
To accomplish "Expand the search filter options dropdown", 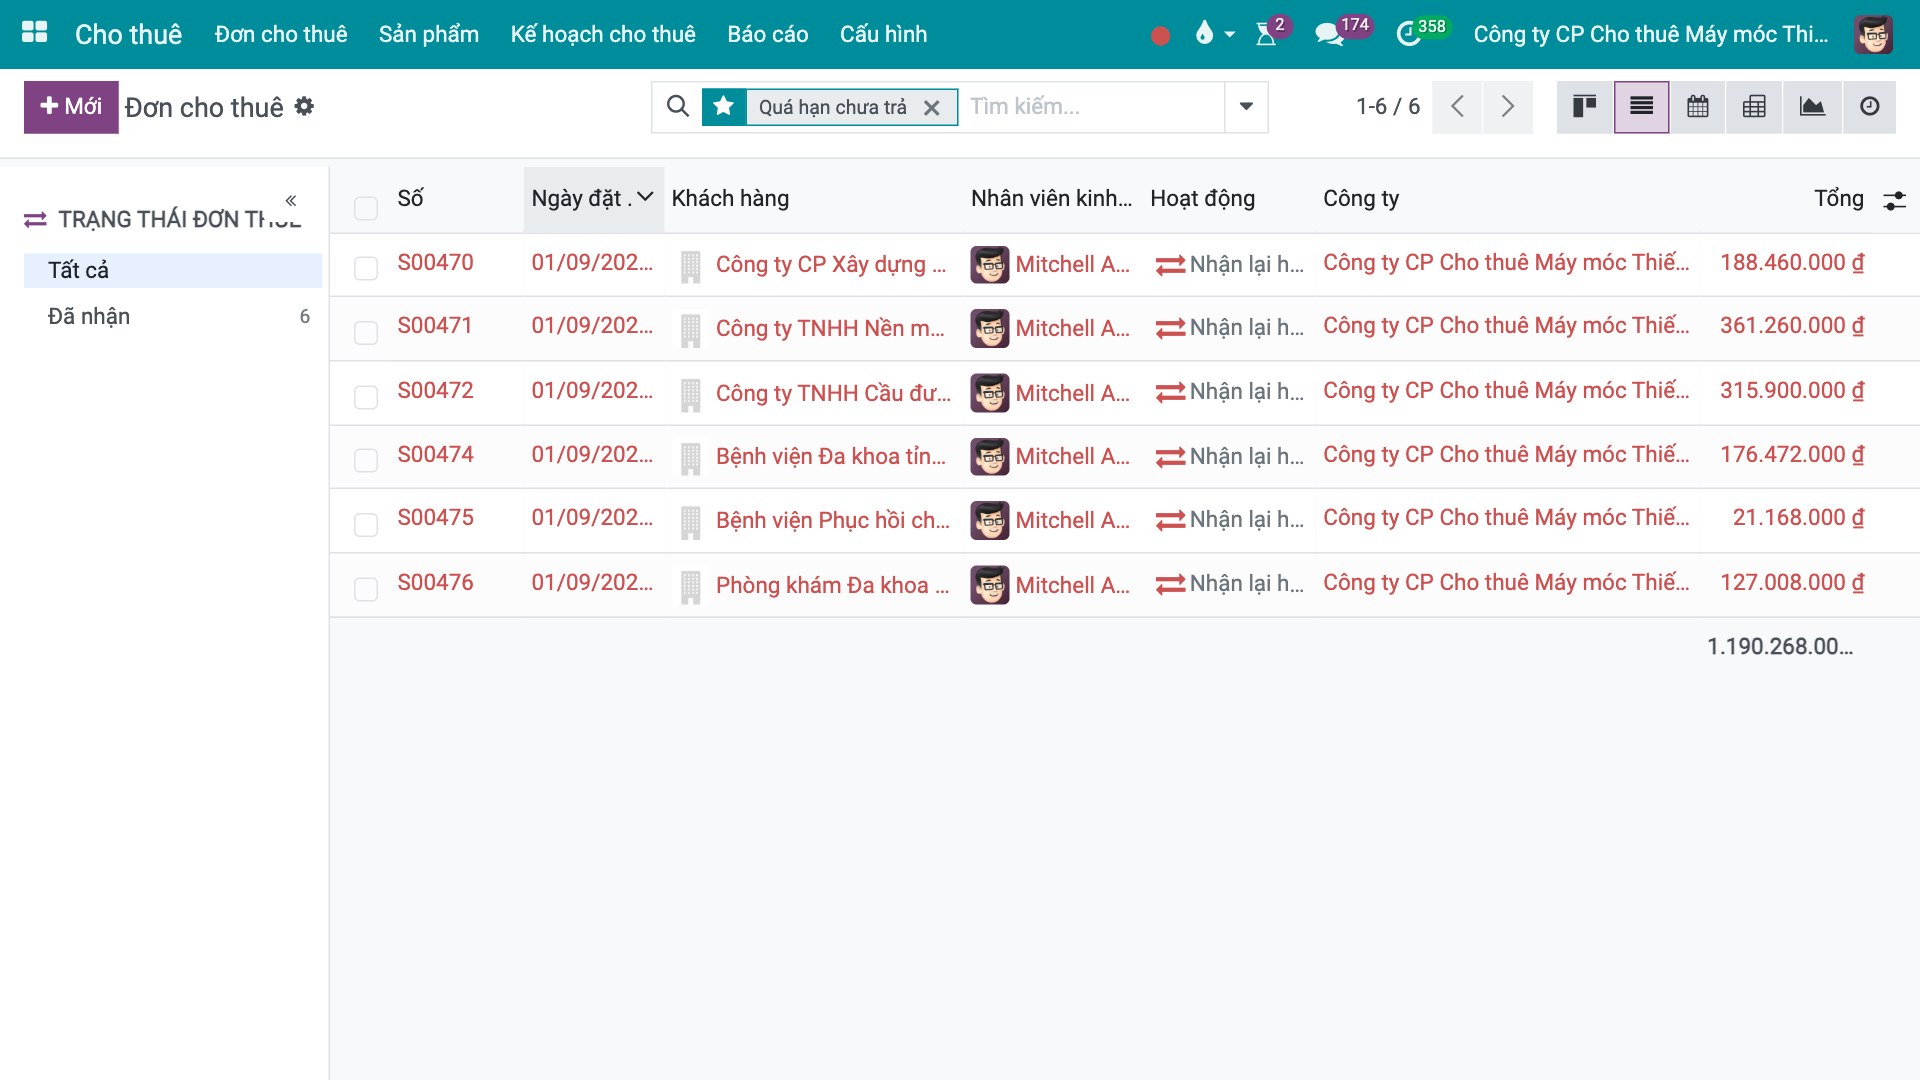I will (1246, 107).
